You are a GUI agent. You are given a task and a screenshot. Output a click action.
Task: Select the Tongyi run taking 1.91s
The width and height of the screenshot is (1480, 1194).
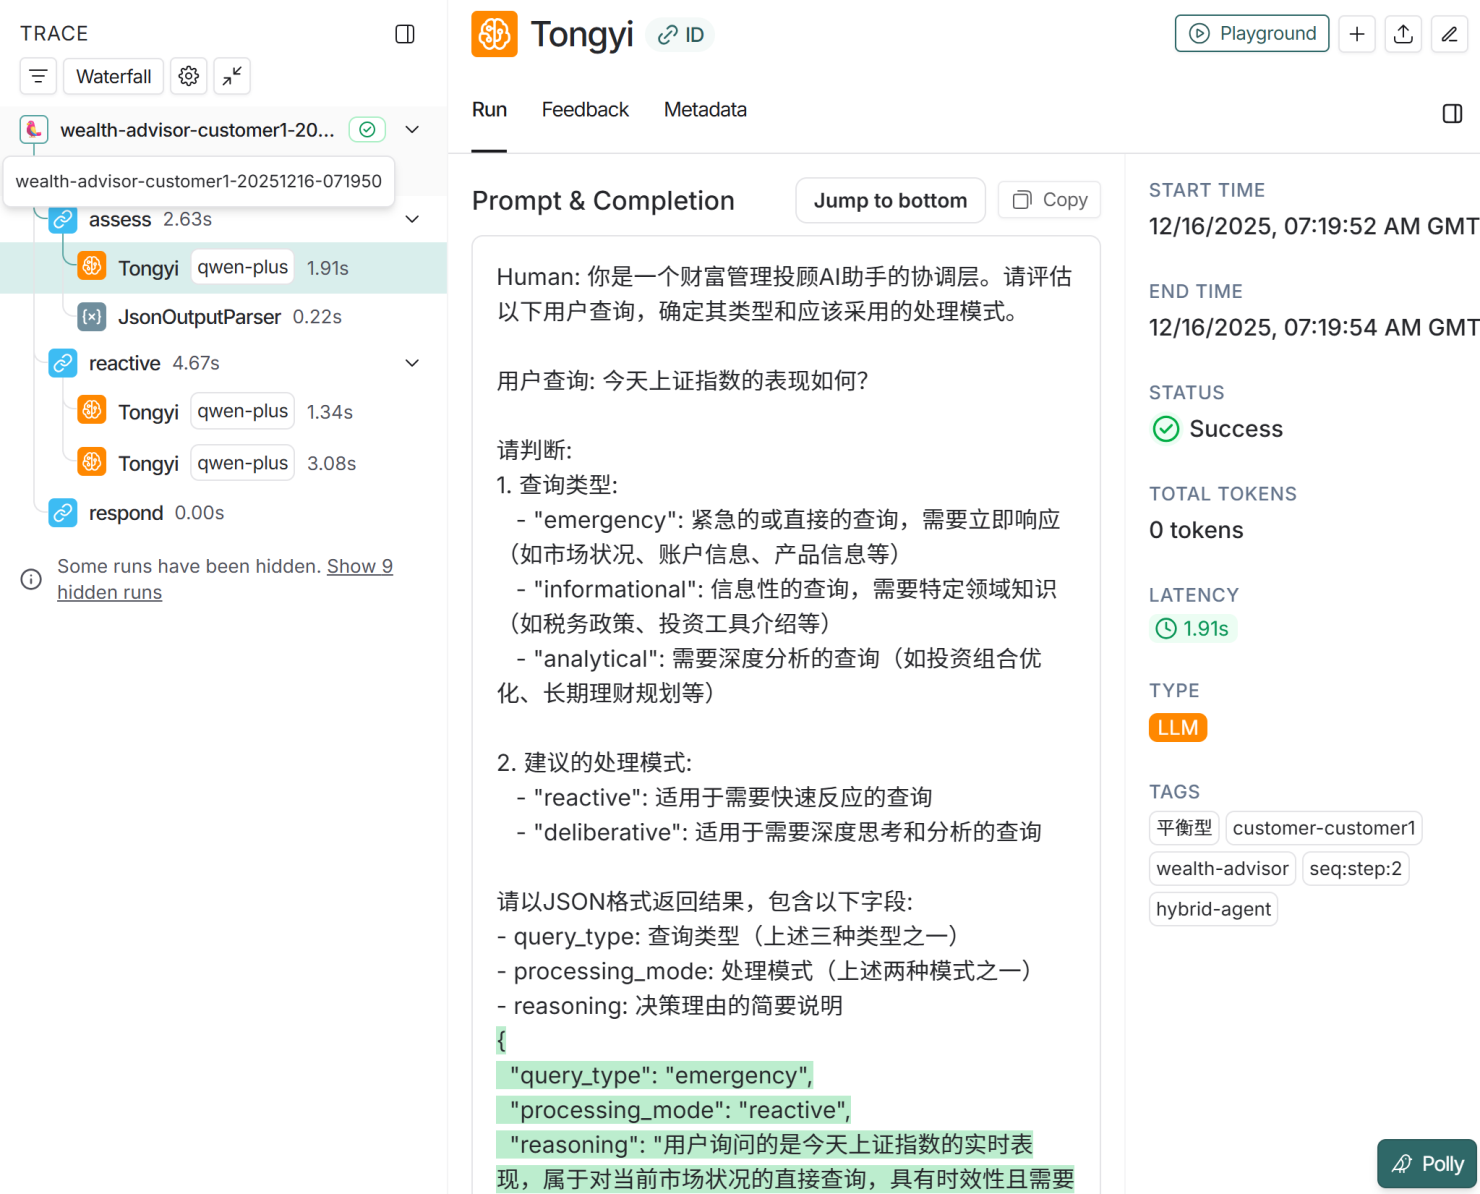223,268
